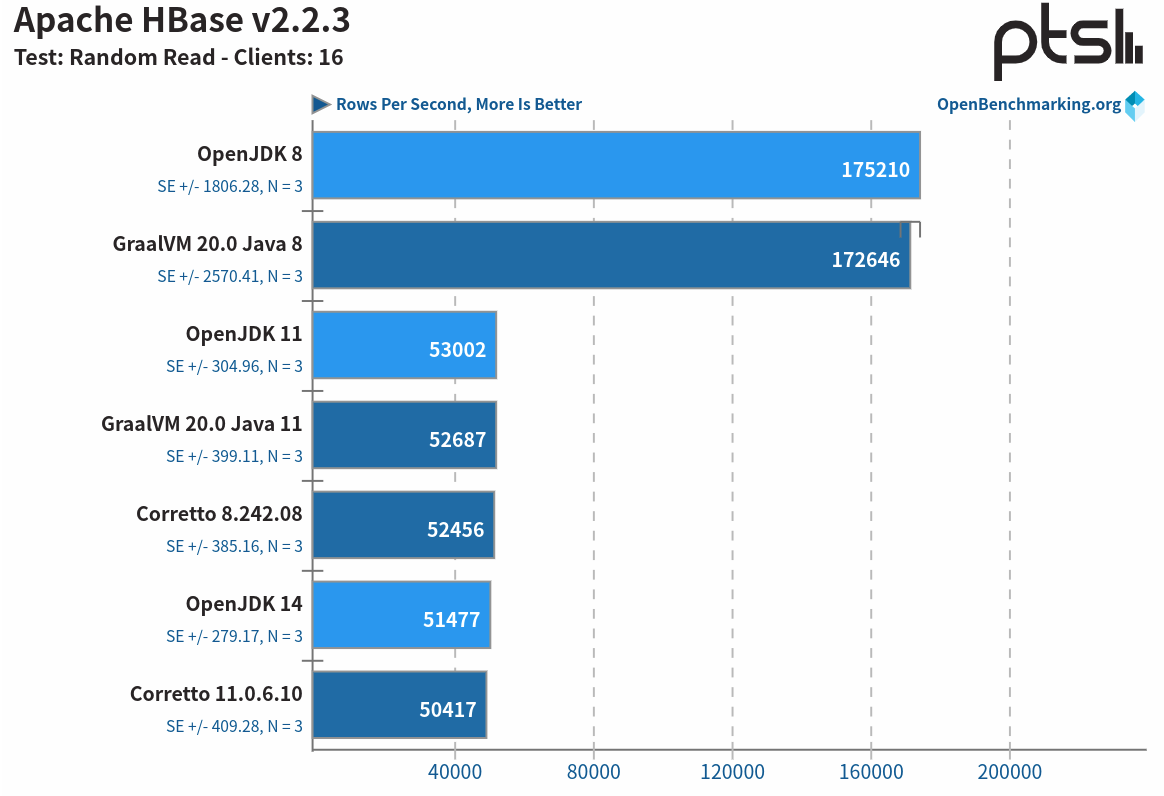Viewport: 1164px width, 796px height.
Task: Select the SE +/- 1806.28 annotation
Action: [231, 186]
